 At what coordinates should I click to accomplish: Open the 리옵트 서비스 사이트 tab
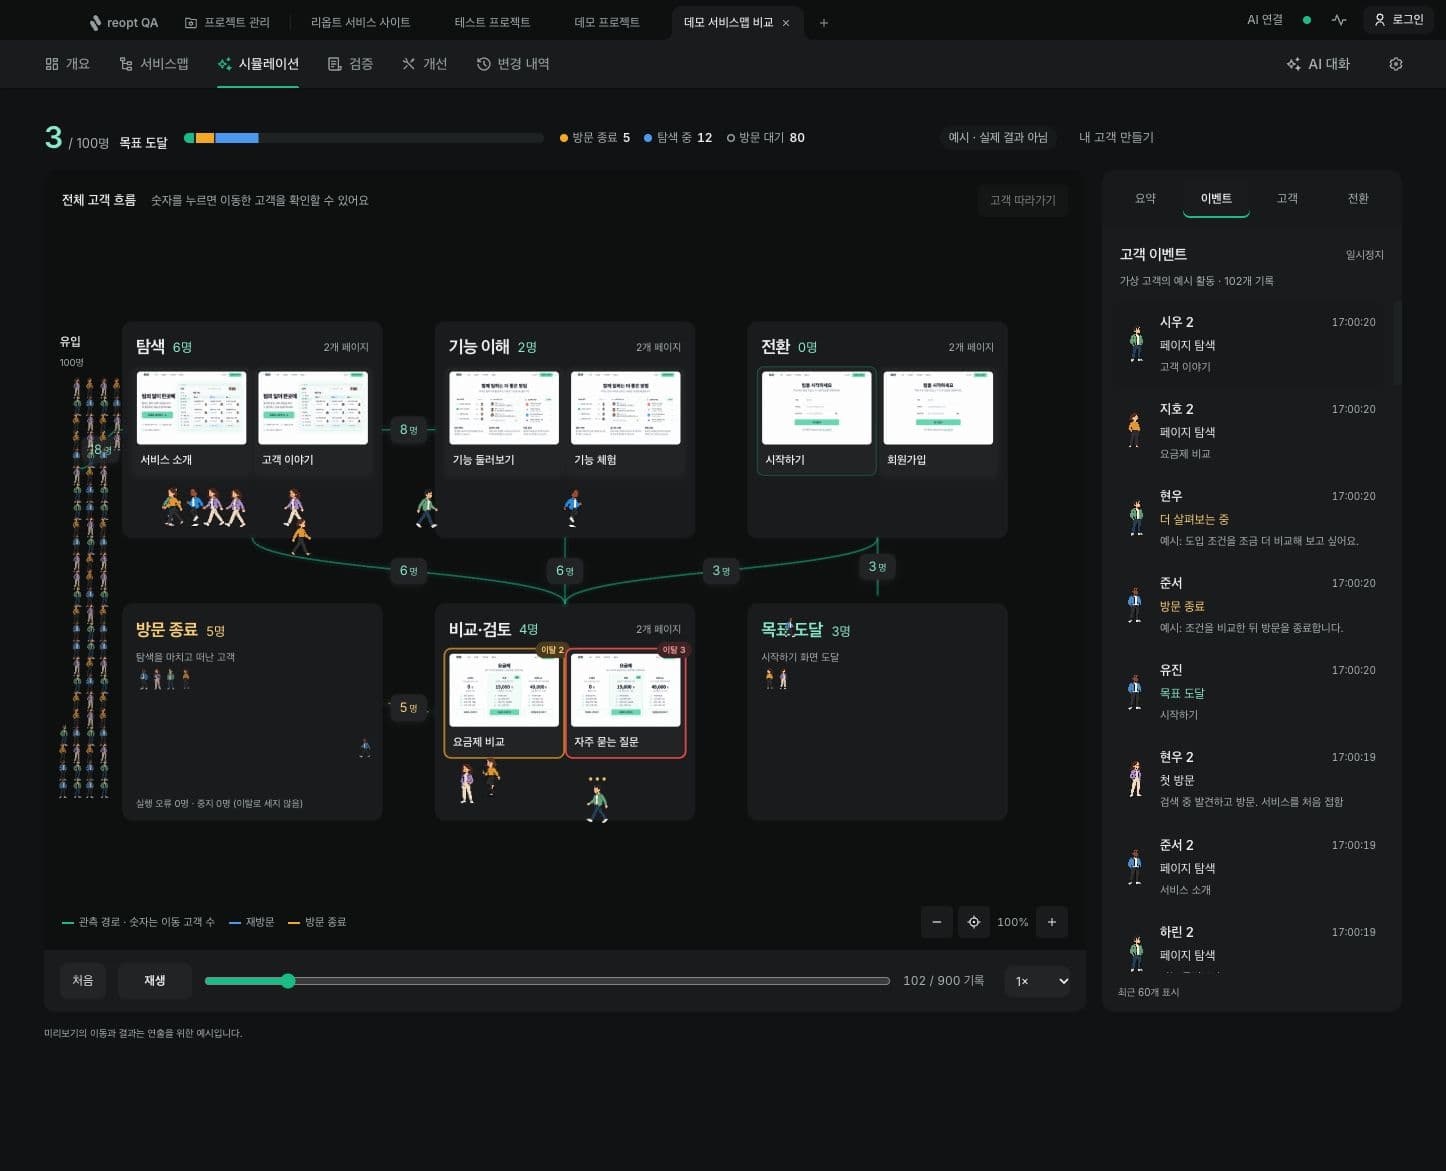coord(360,22)
